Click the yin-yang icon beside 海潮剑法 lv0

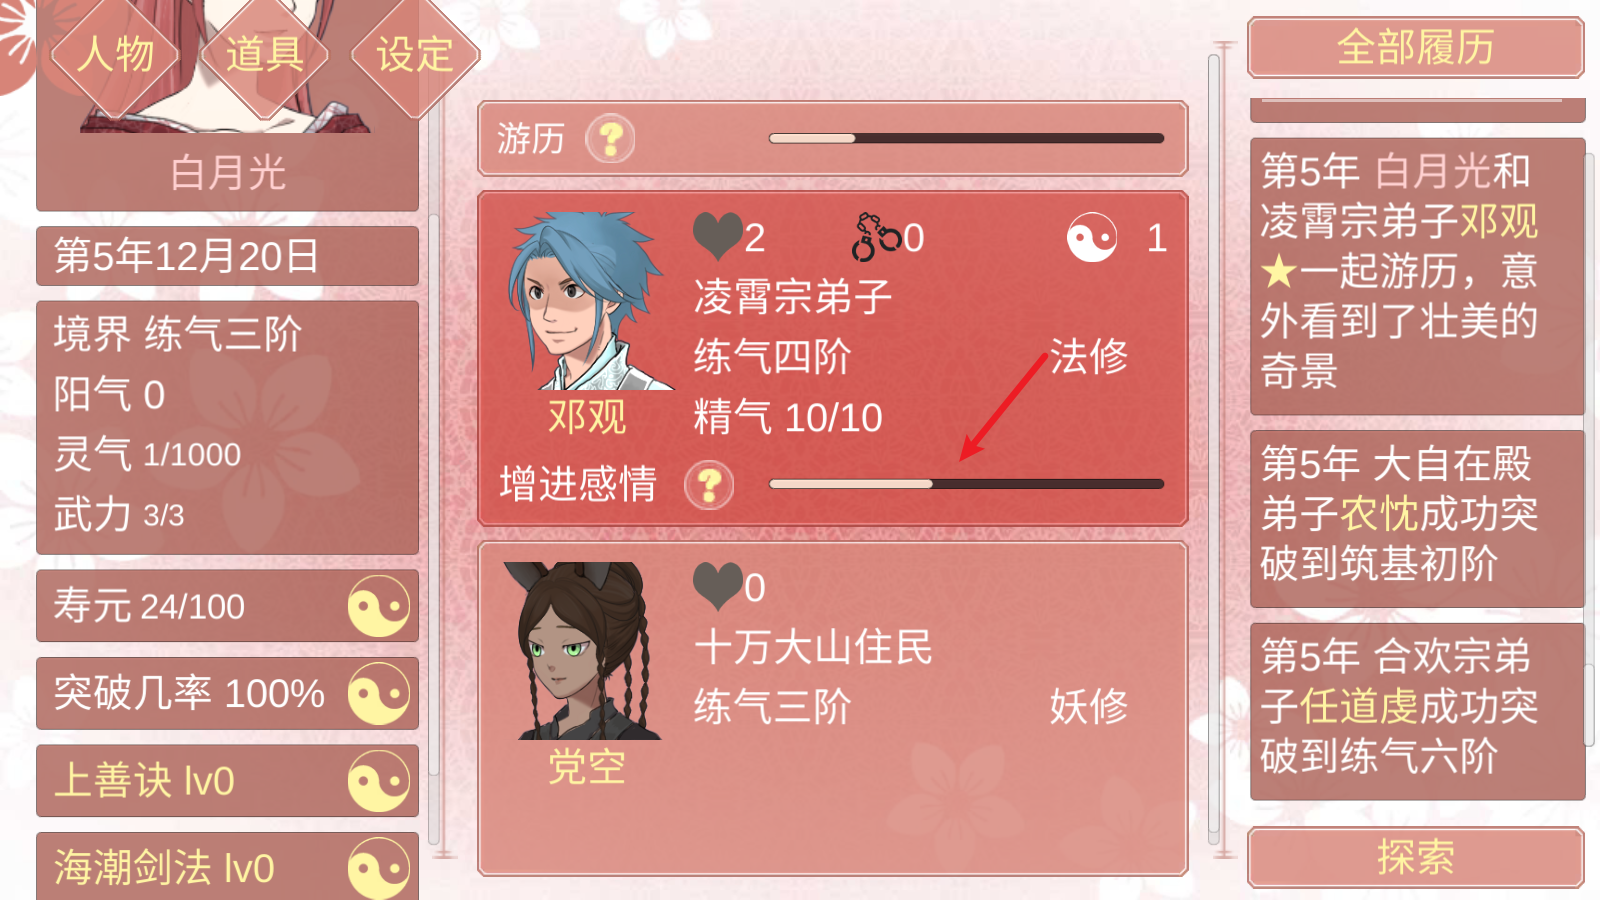379,868
